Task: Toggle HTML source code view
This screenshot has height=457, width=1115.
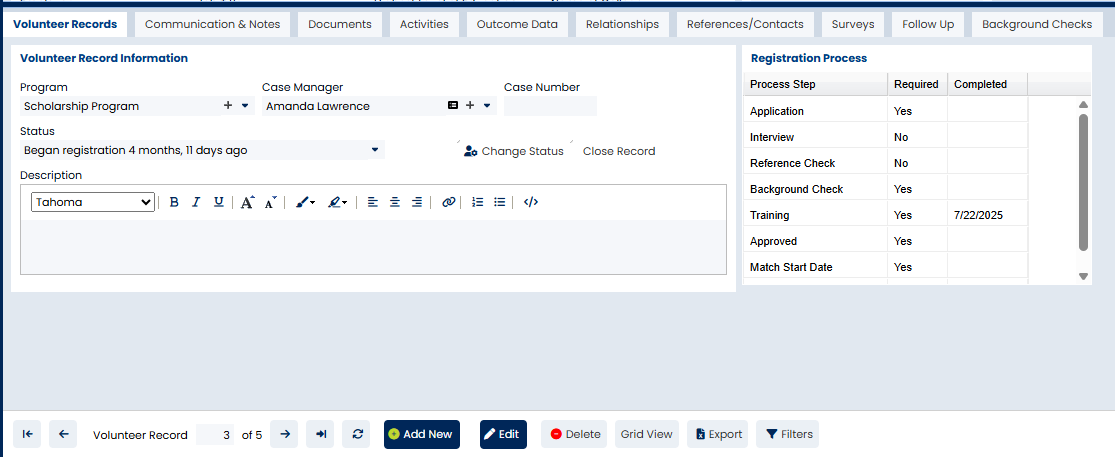Action: tap(530, 203)
